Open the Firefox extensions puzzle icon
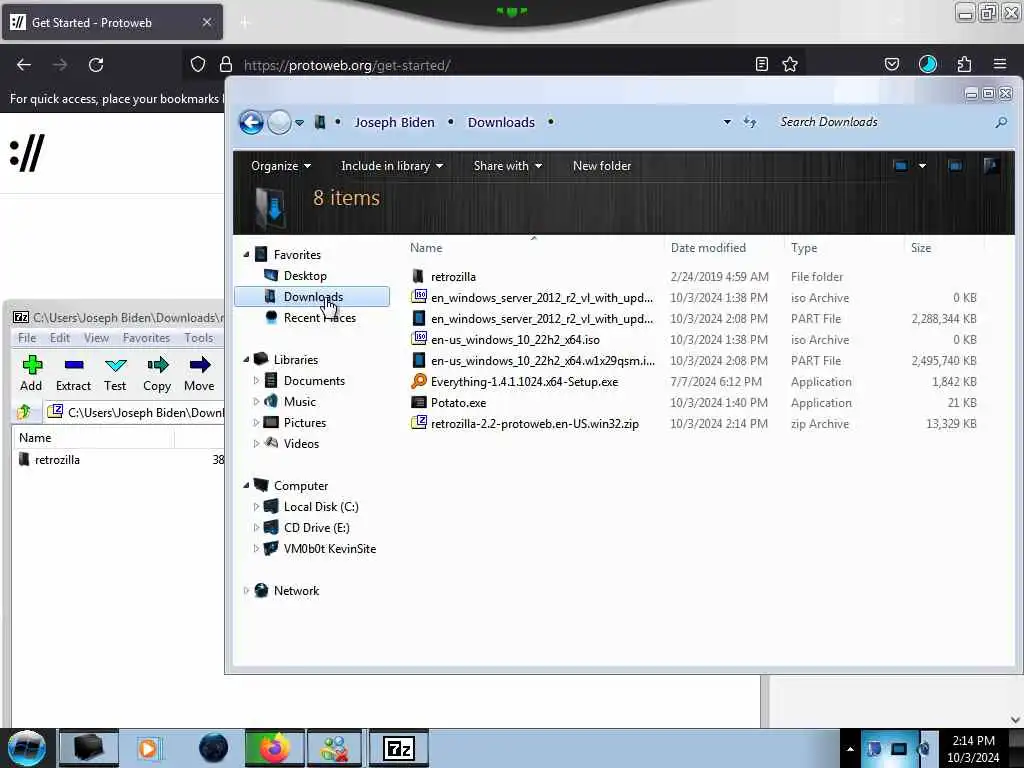The height and width of the screenshot is (768, 1024). pos(964,64)
